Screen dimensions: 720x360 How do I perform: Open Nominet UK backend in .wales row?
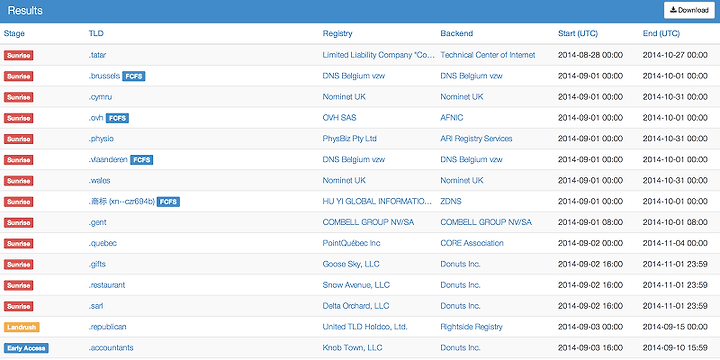462,180
